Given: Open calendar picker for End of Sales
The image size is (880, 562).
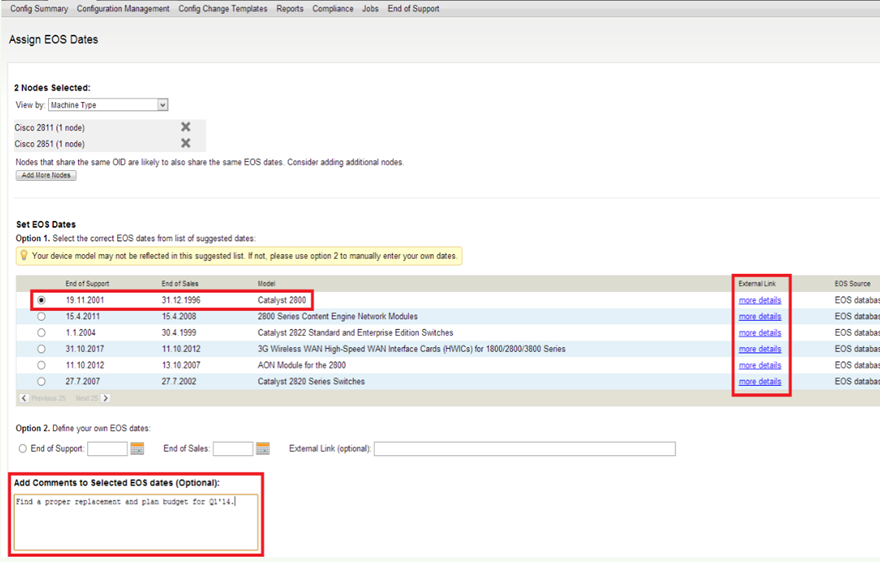Looking at the screenshot, I should pyautogui.click(x=263, y=448).
